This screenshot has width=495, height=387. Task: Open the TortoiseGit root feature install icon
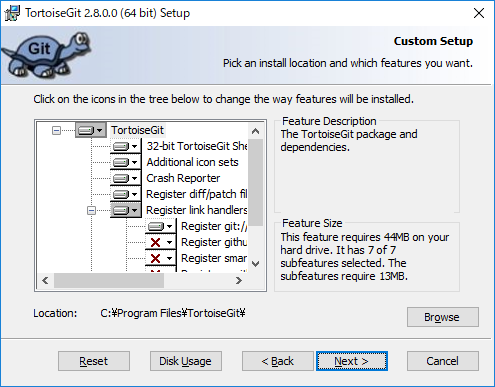(x=91, y=130)
